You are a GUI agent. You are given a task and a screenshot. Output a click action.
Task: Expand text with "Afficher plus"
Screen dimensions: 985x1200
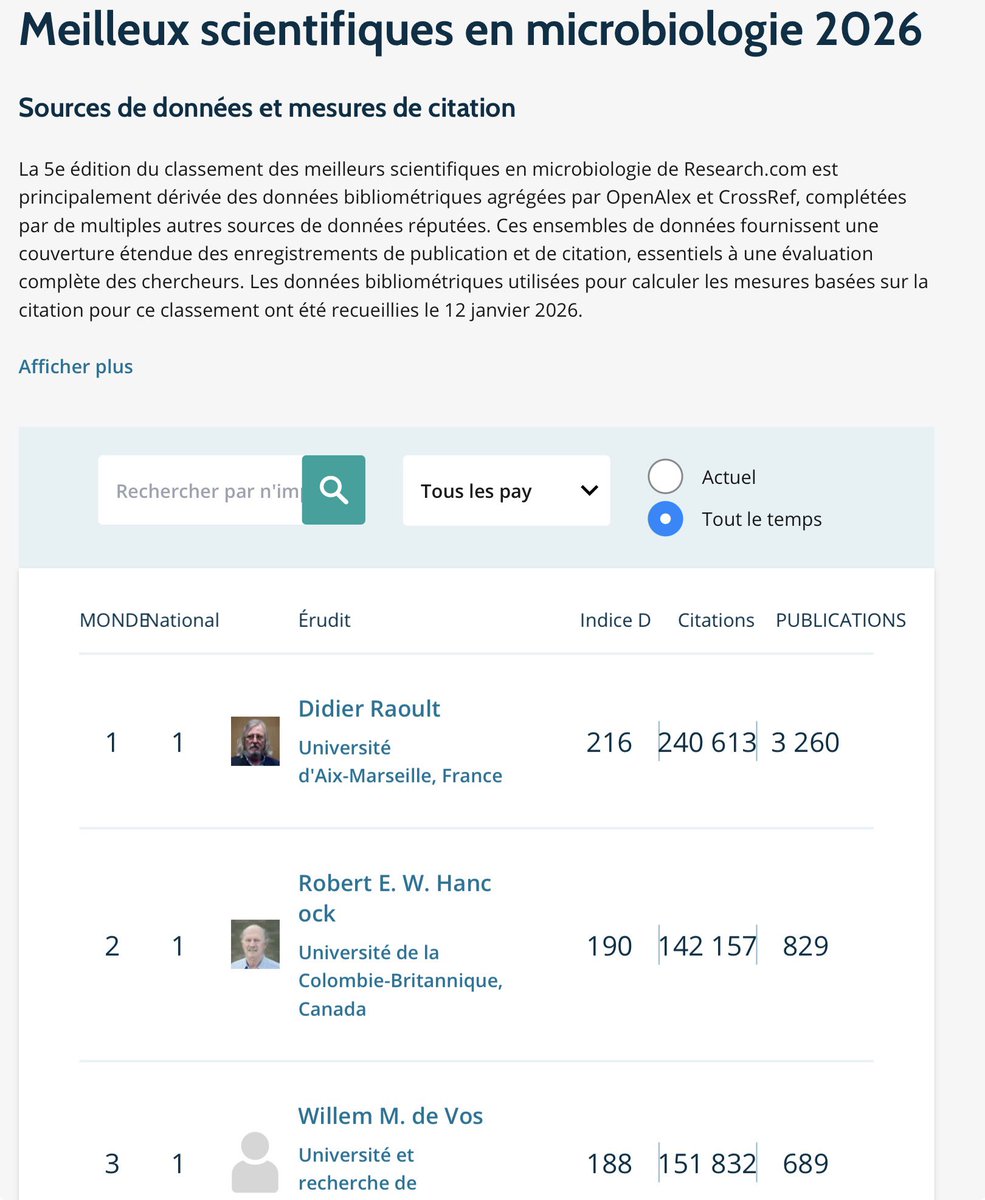tap(76, 367)
